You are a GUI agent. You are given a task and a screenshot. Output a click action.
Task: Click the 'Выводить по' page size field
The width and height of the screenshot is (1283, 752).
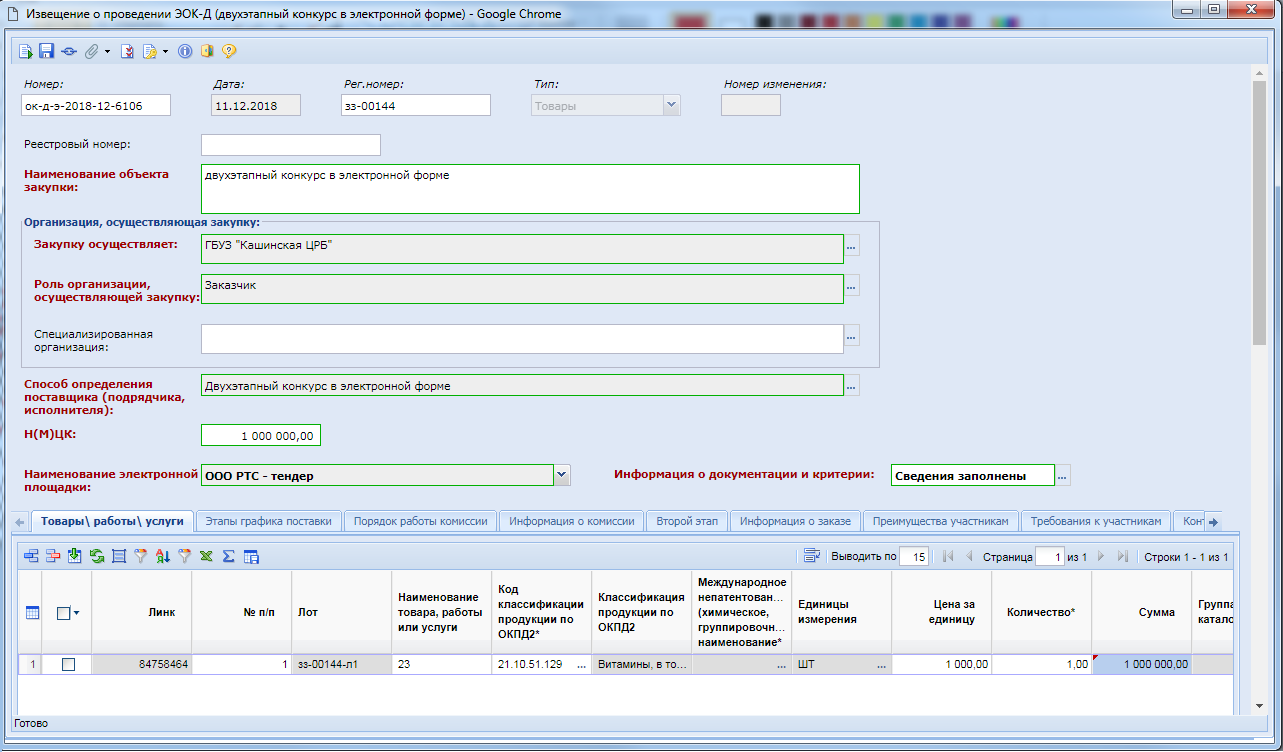tap(914, 556)
